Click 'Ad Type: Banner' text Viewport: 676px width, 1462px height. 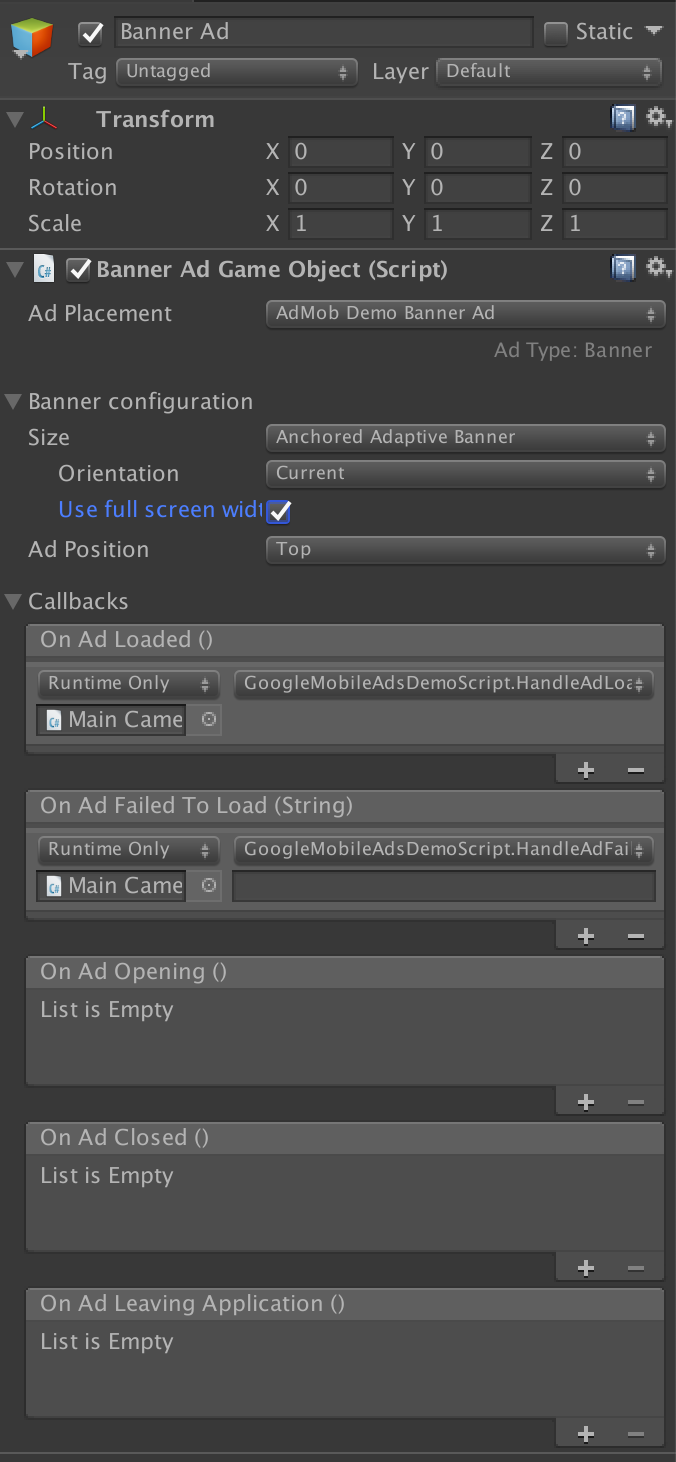tap(573, 351)
